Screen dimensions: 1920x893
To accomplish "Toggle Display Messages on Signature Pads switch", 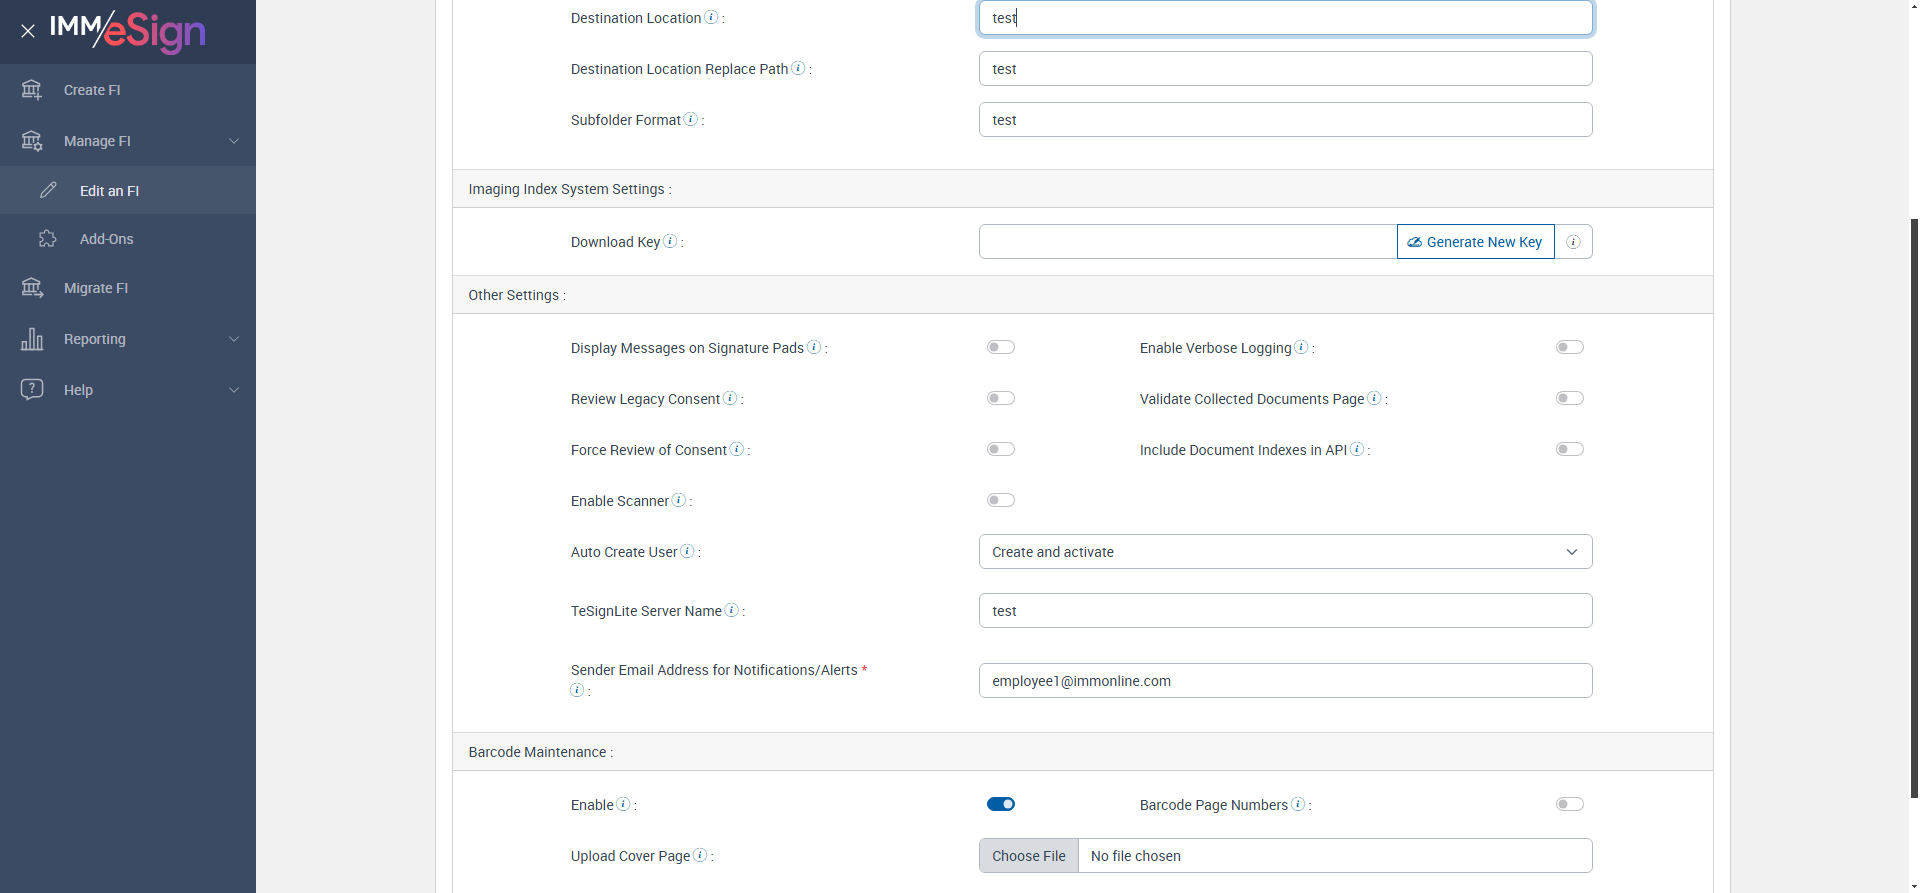I will click(x=1000, y=347).
